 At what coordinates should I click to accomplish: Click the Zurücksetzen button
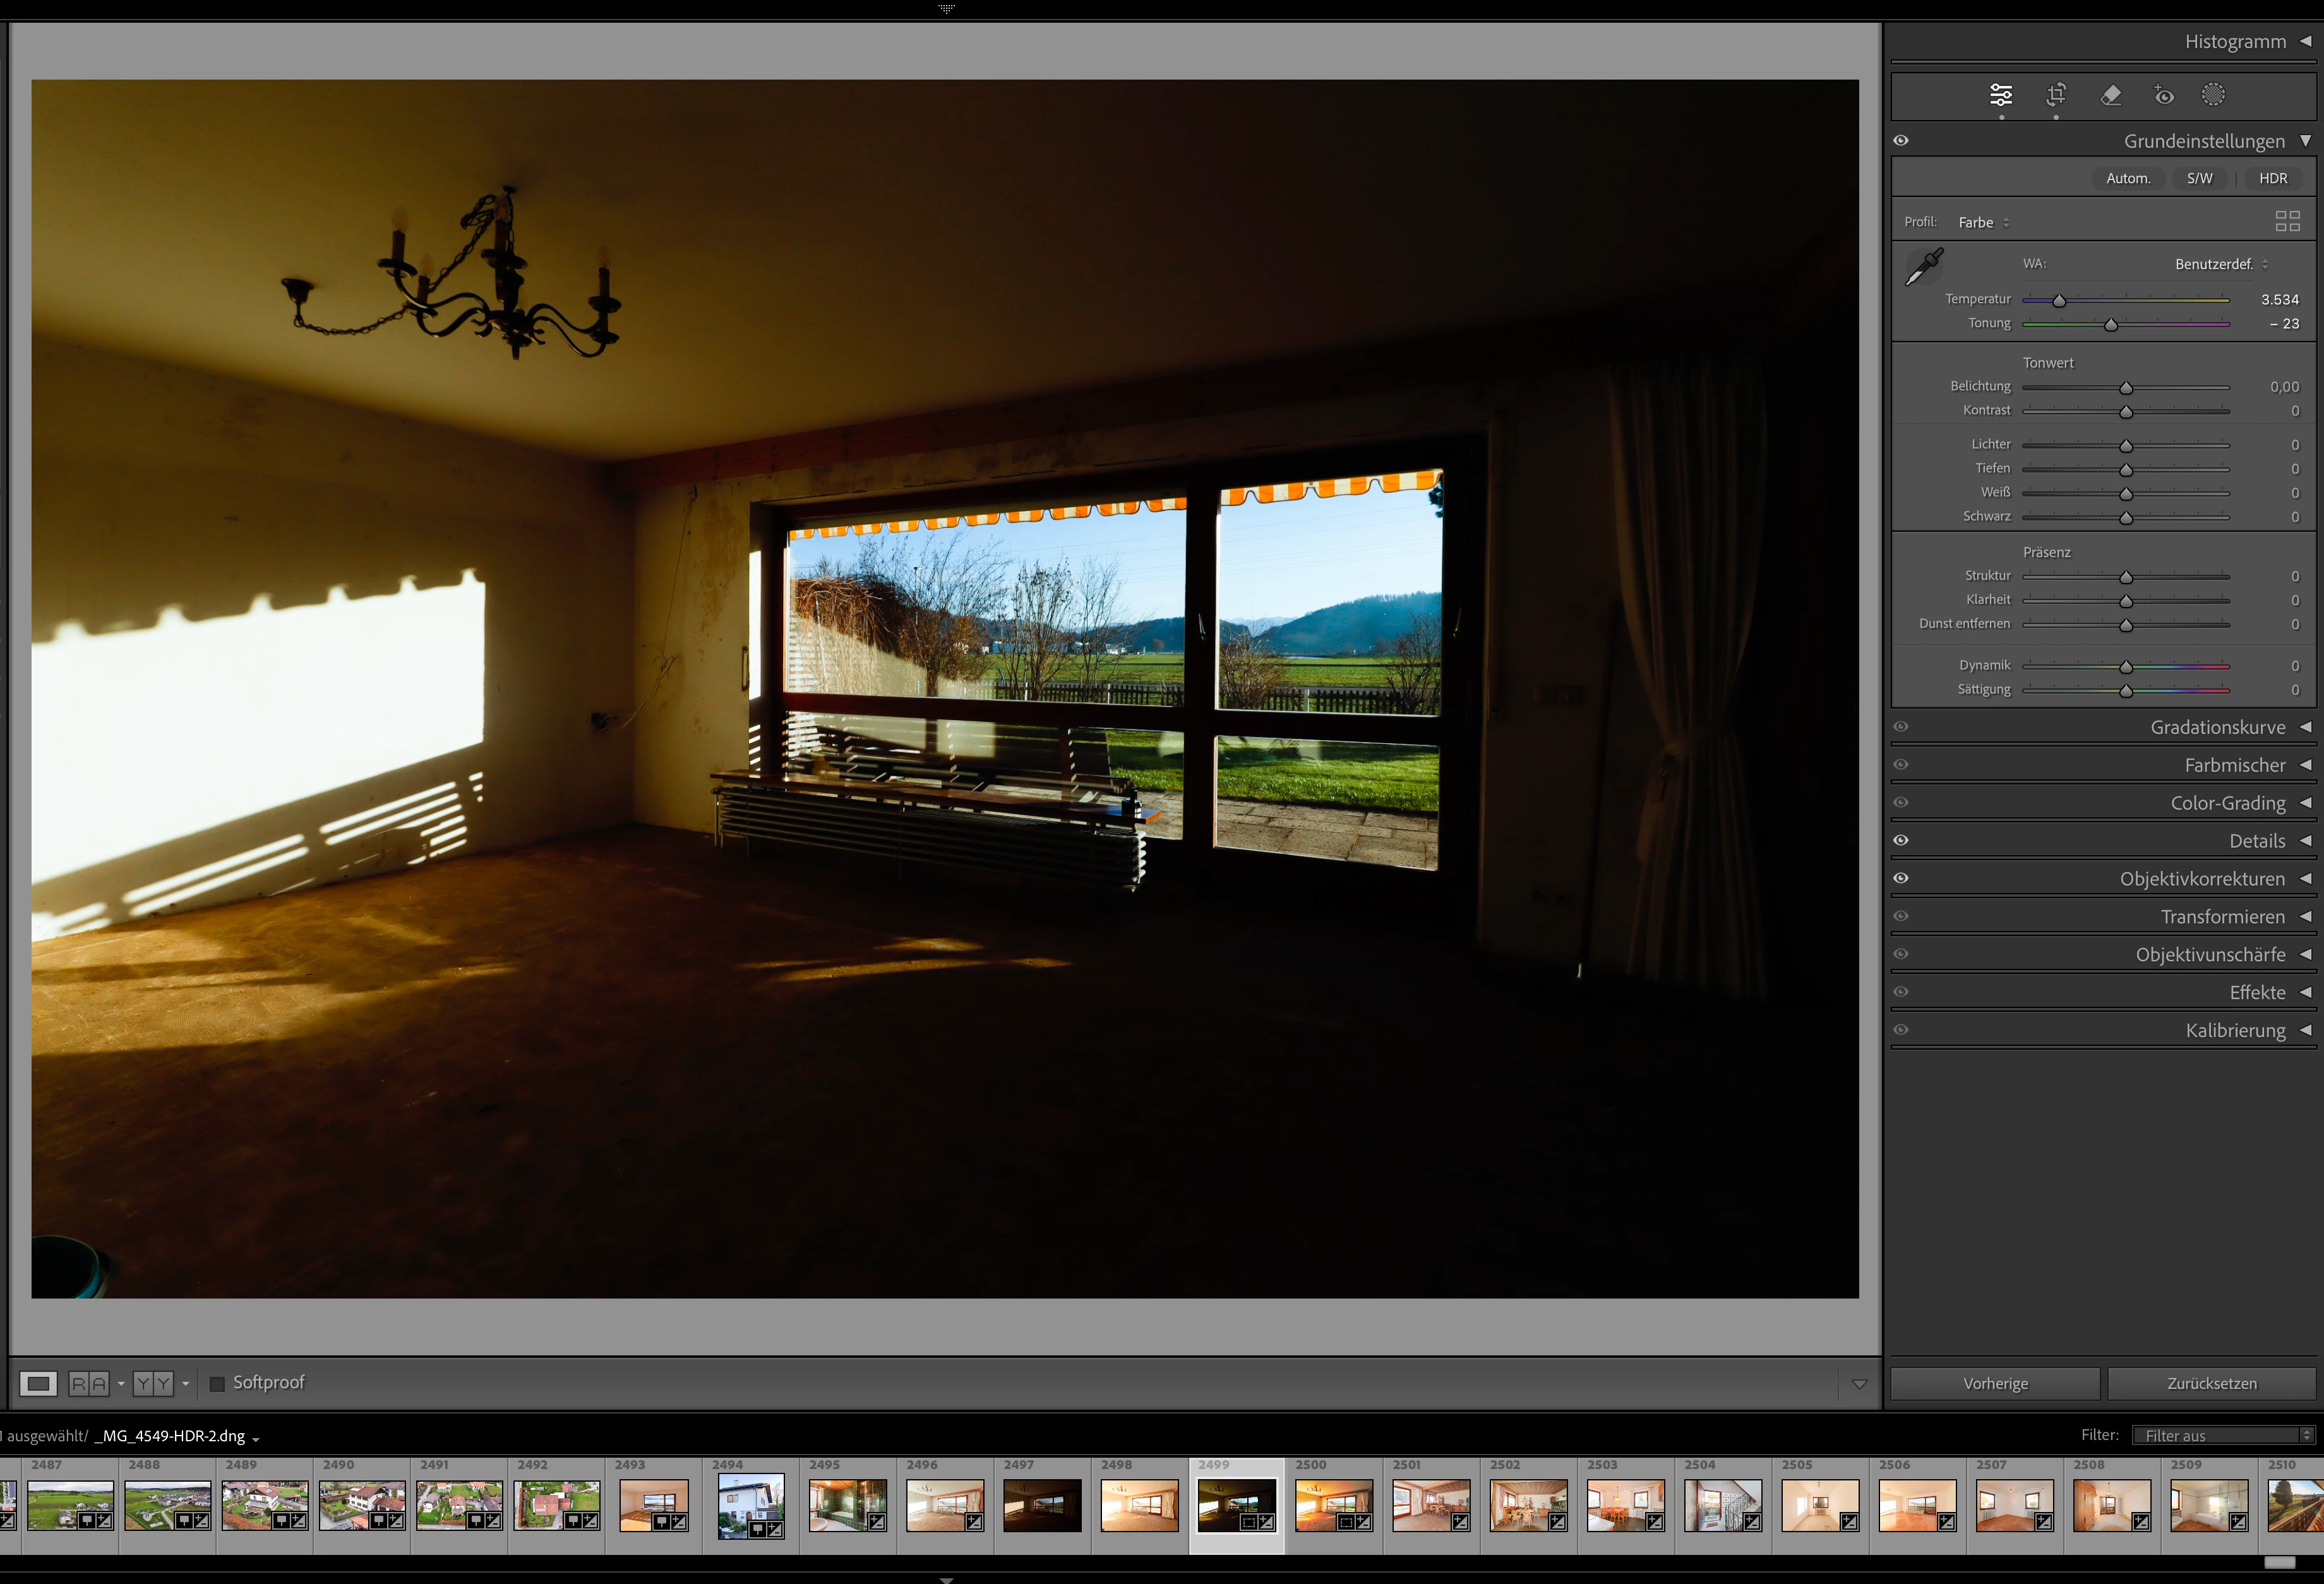2211,1383
